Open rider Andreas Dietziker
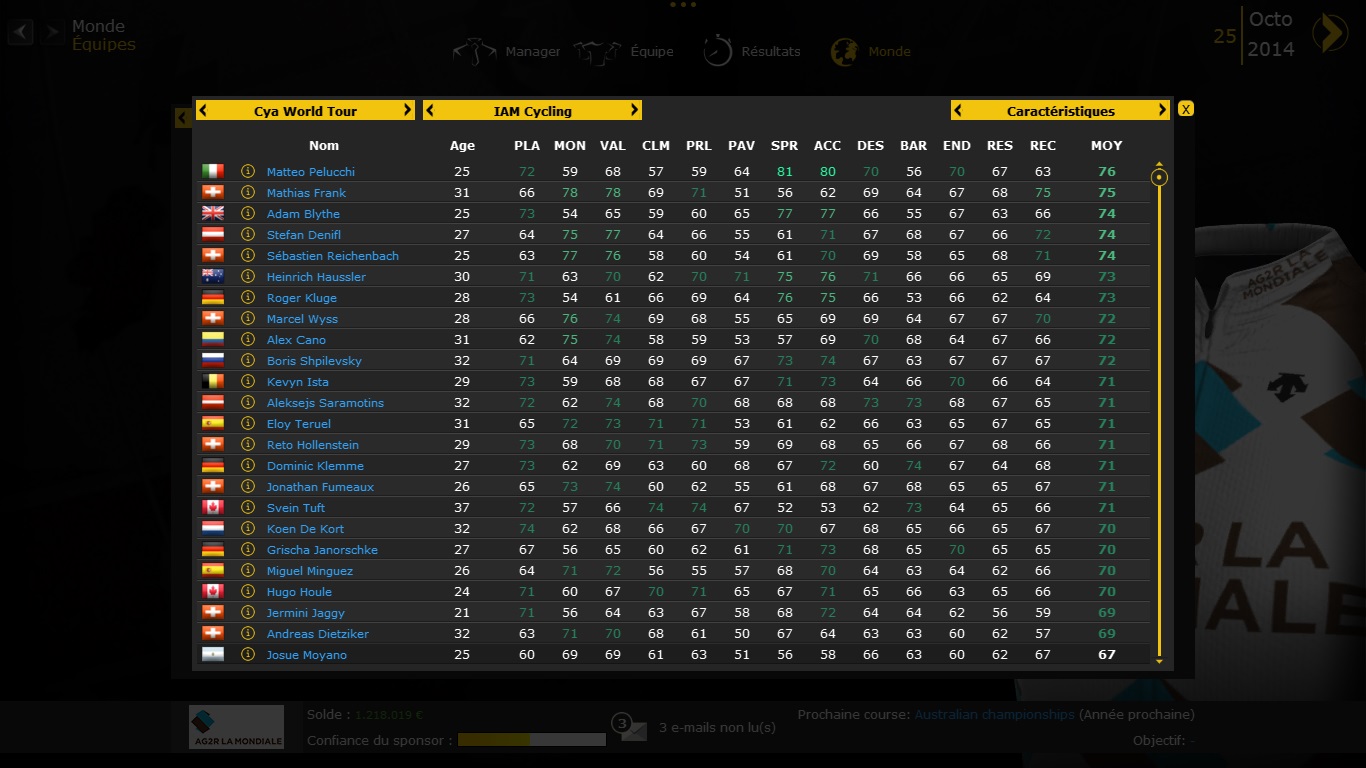This screenshot has width=1366, height=768. [317, 634]
